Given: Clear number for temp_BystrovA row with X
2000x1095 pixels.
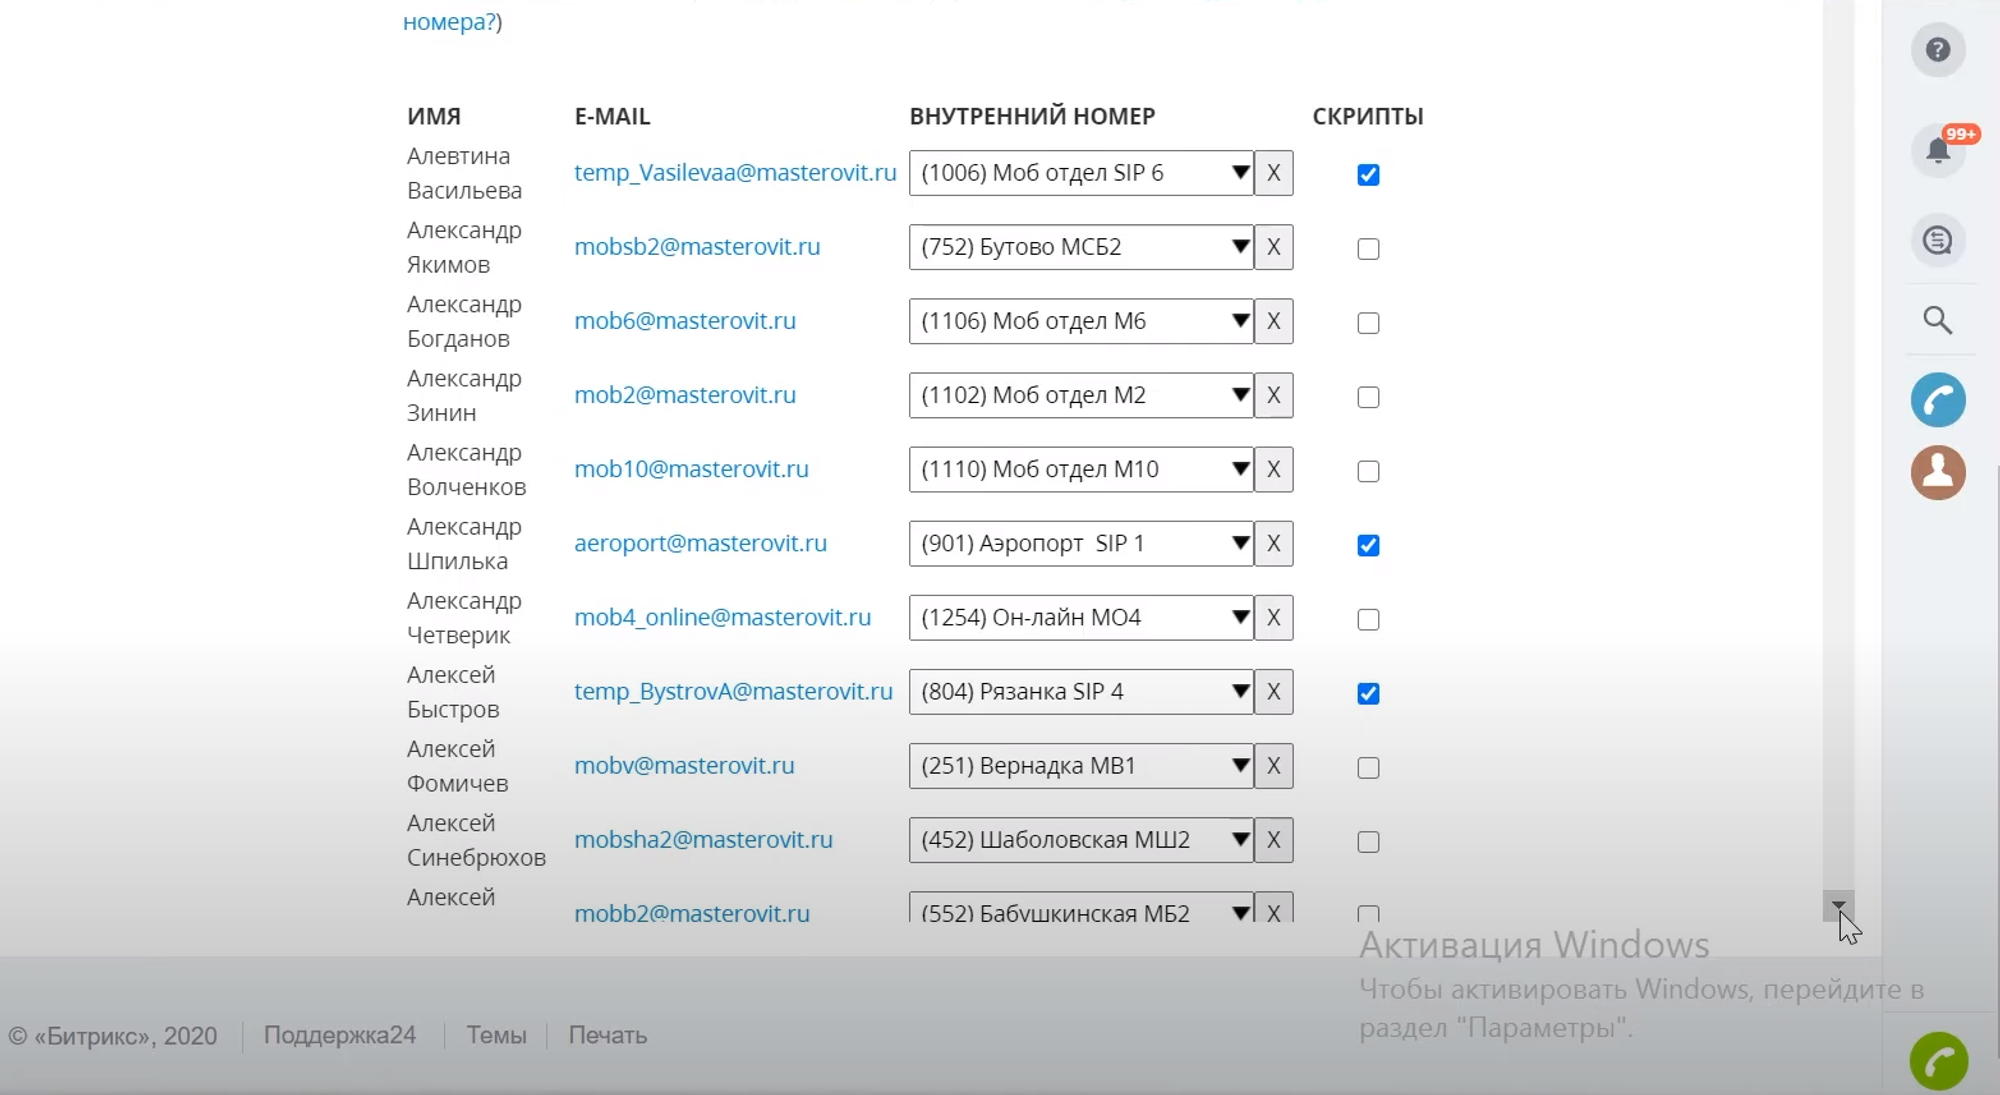Looking at the screenshot, I should [1273, 691].
